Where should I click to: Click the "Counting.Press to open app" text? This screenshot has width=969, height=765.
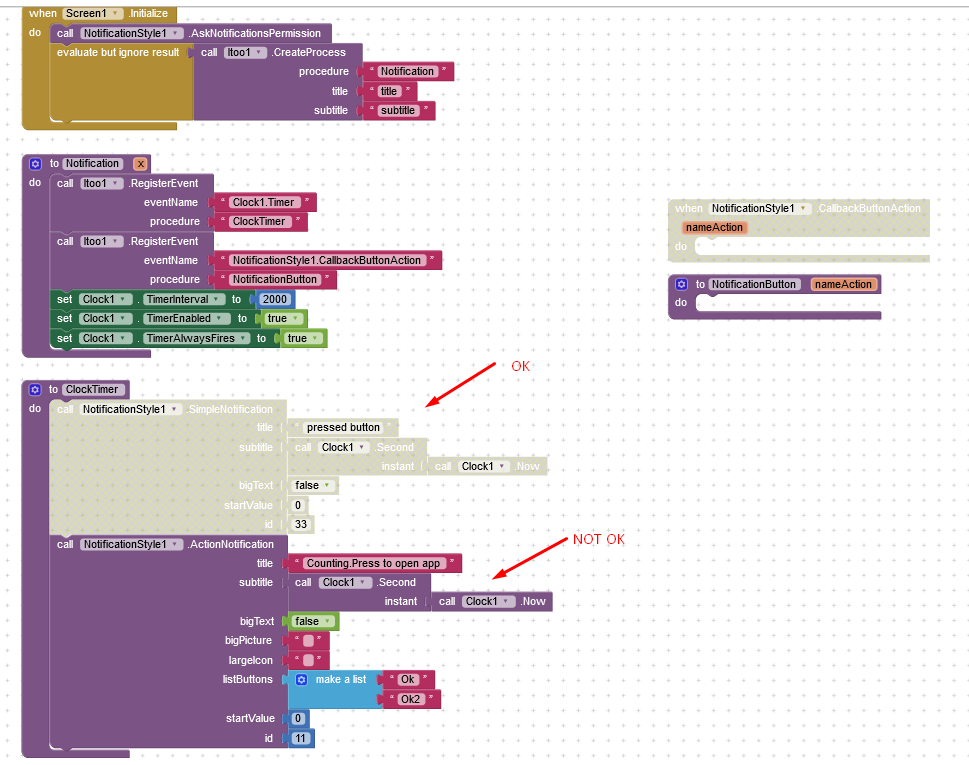click(x=373, y=564)
